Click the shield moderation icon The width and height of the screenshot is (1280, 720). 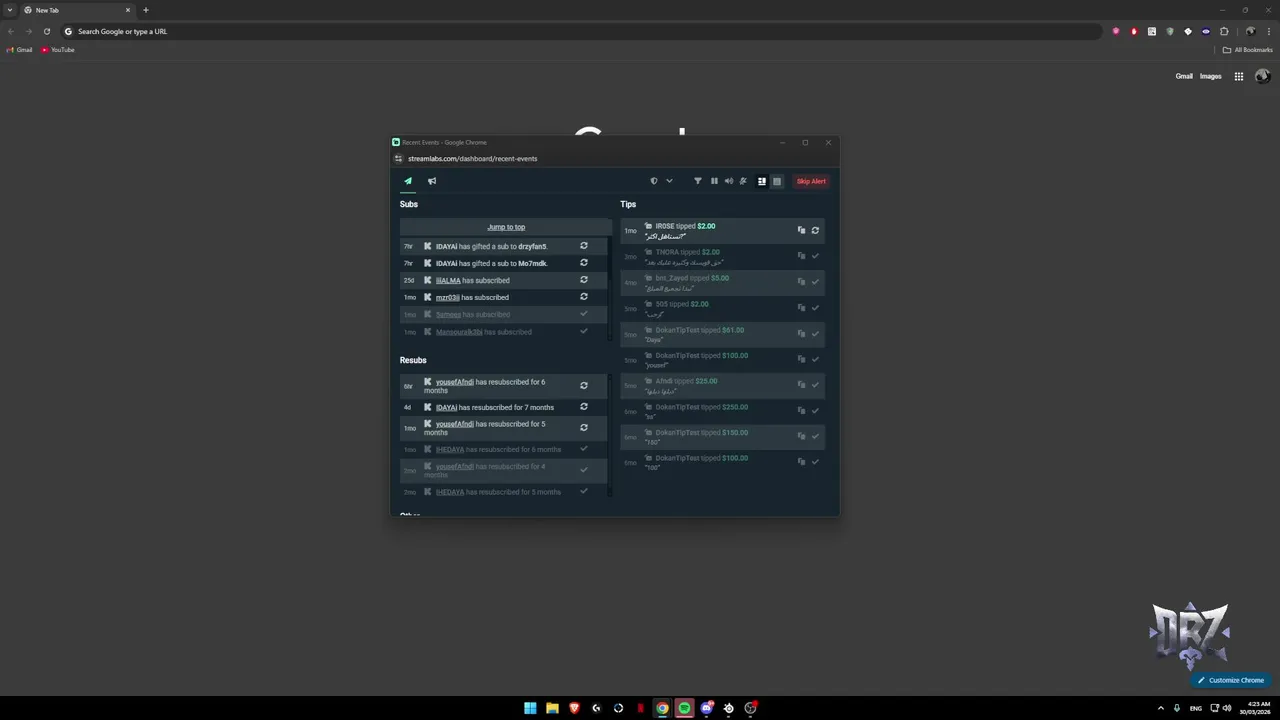click(x=654, y=181)
